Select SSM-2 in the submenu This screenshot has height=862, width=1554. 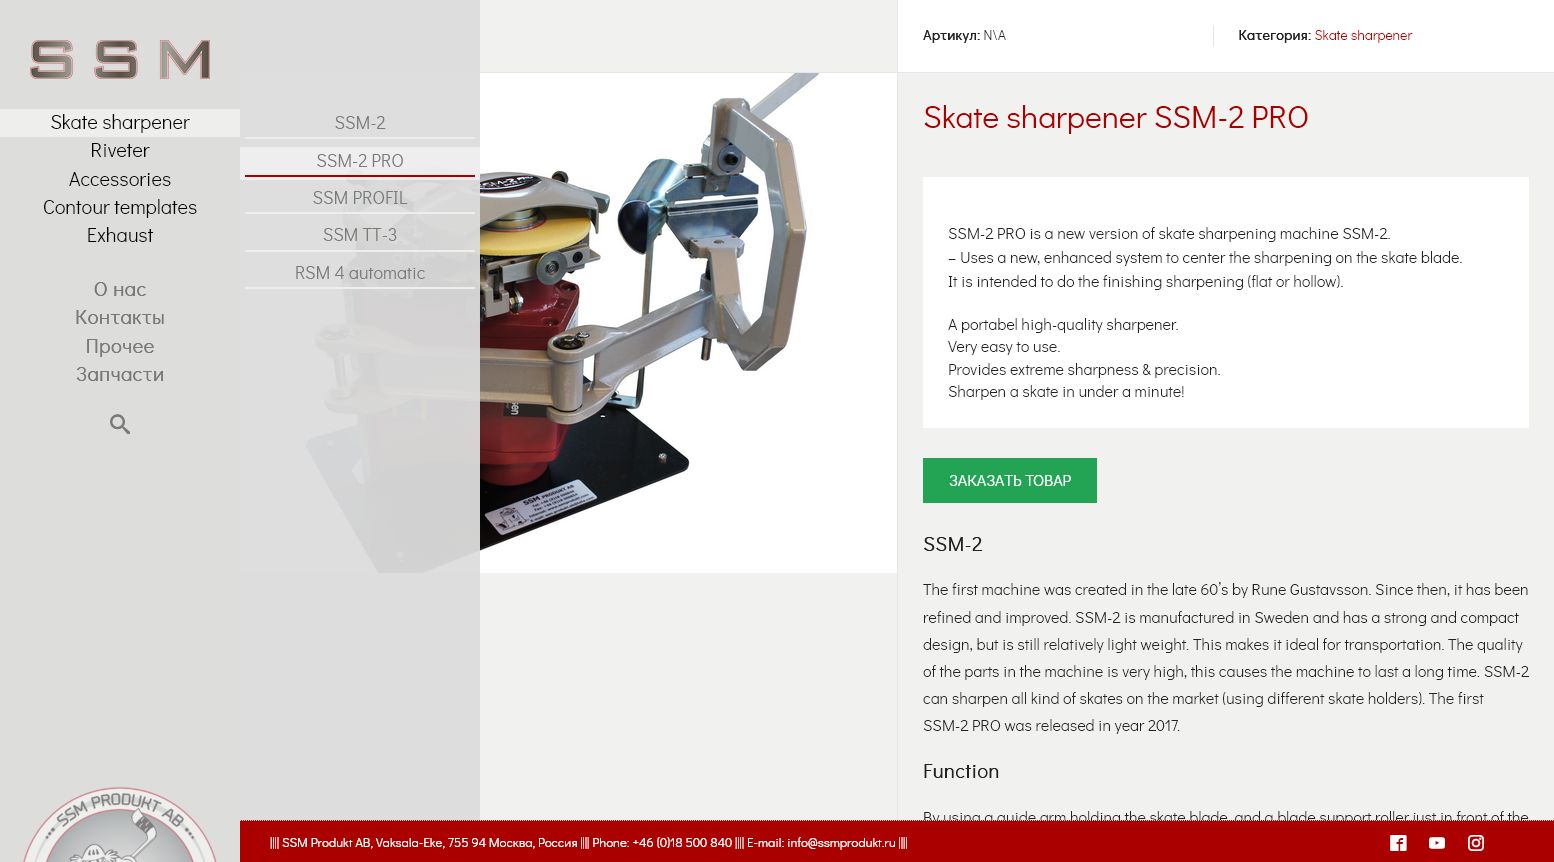pyautogui.click(x=360, y=123)
